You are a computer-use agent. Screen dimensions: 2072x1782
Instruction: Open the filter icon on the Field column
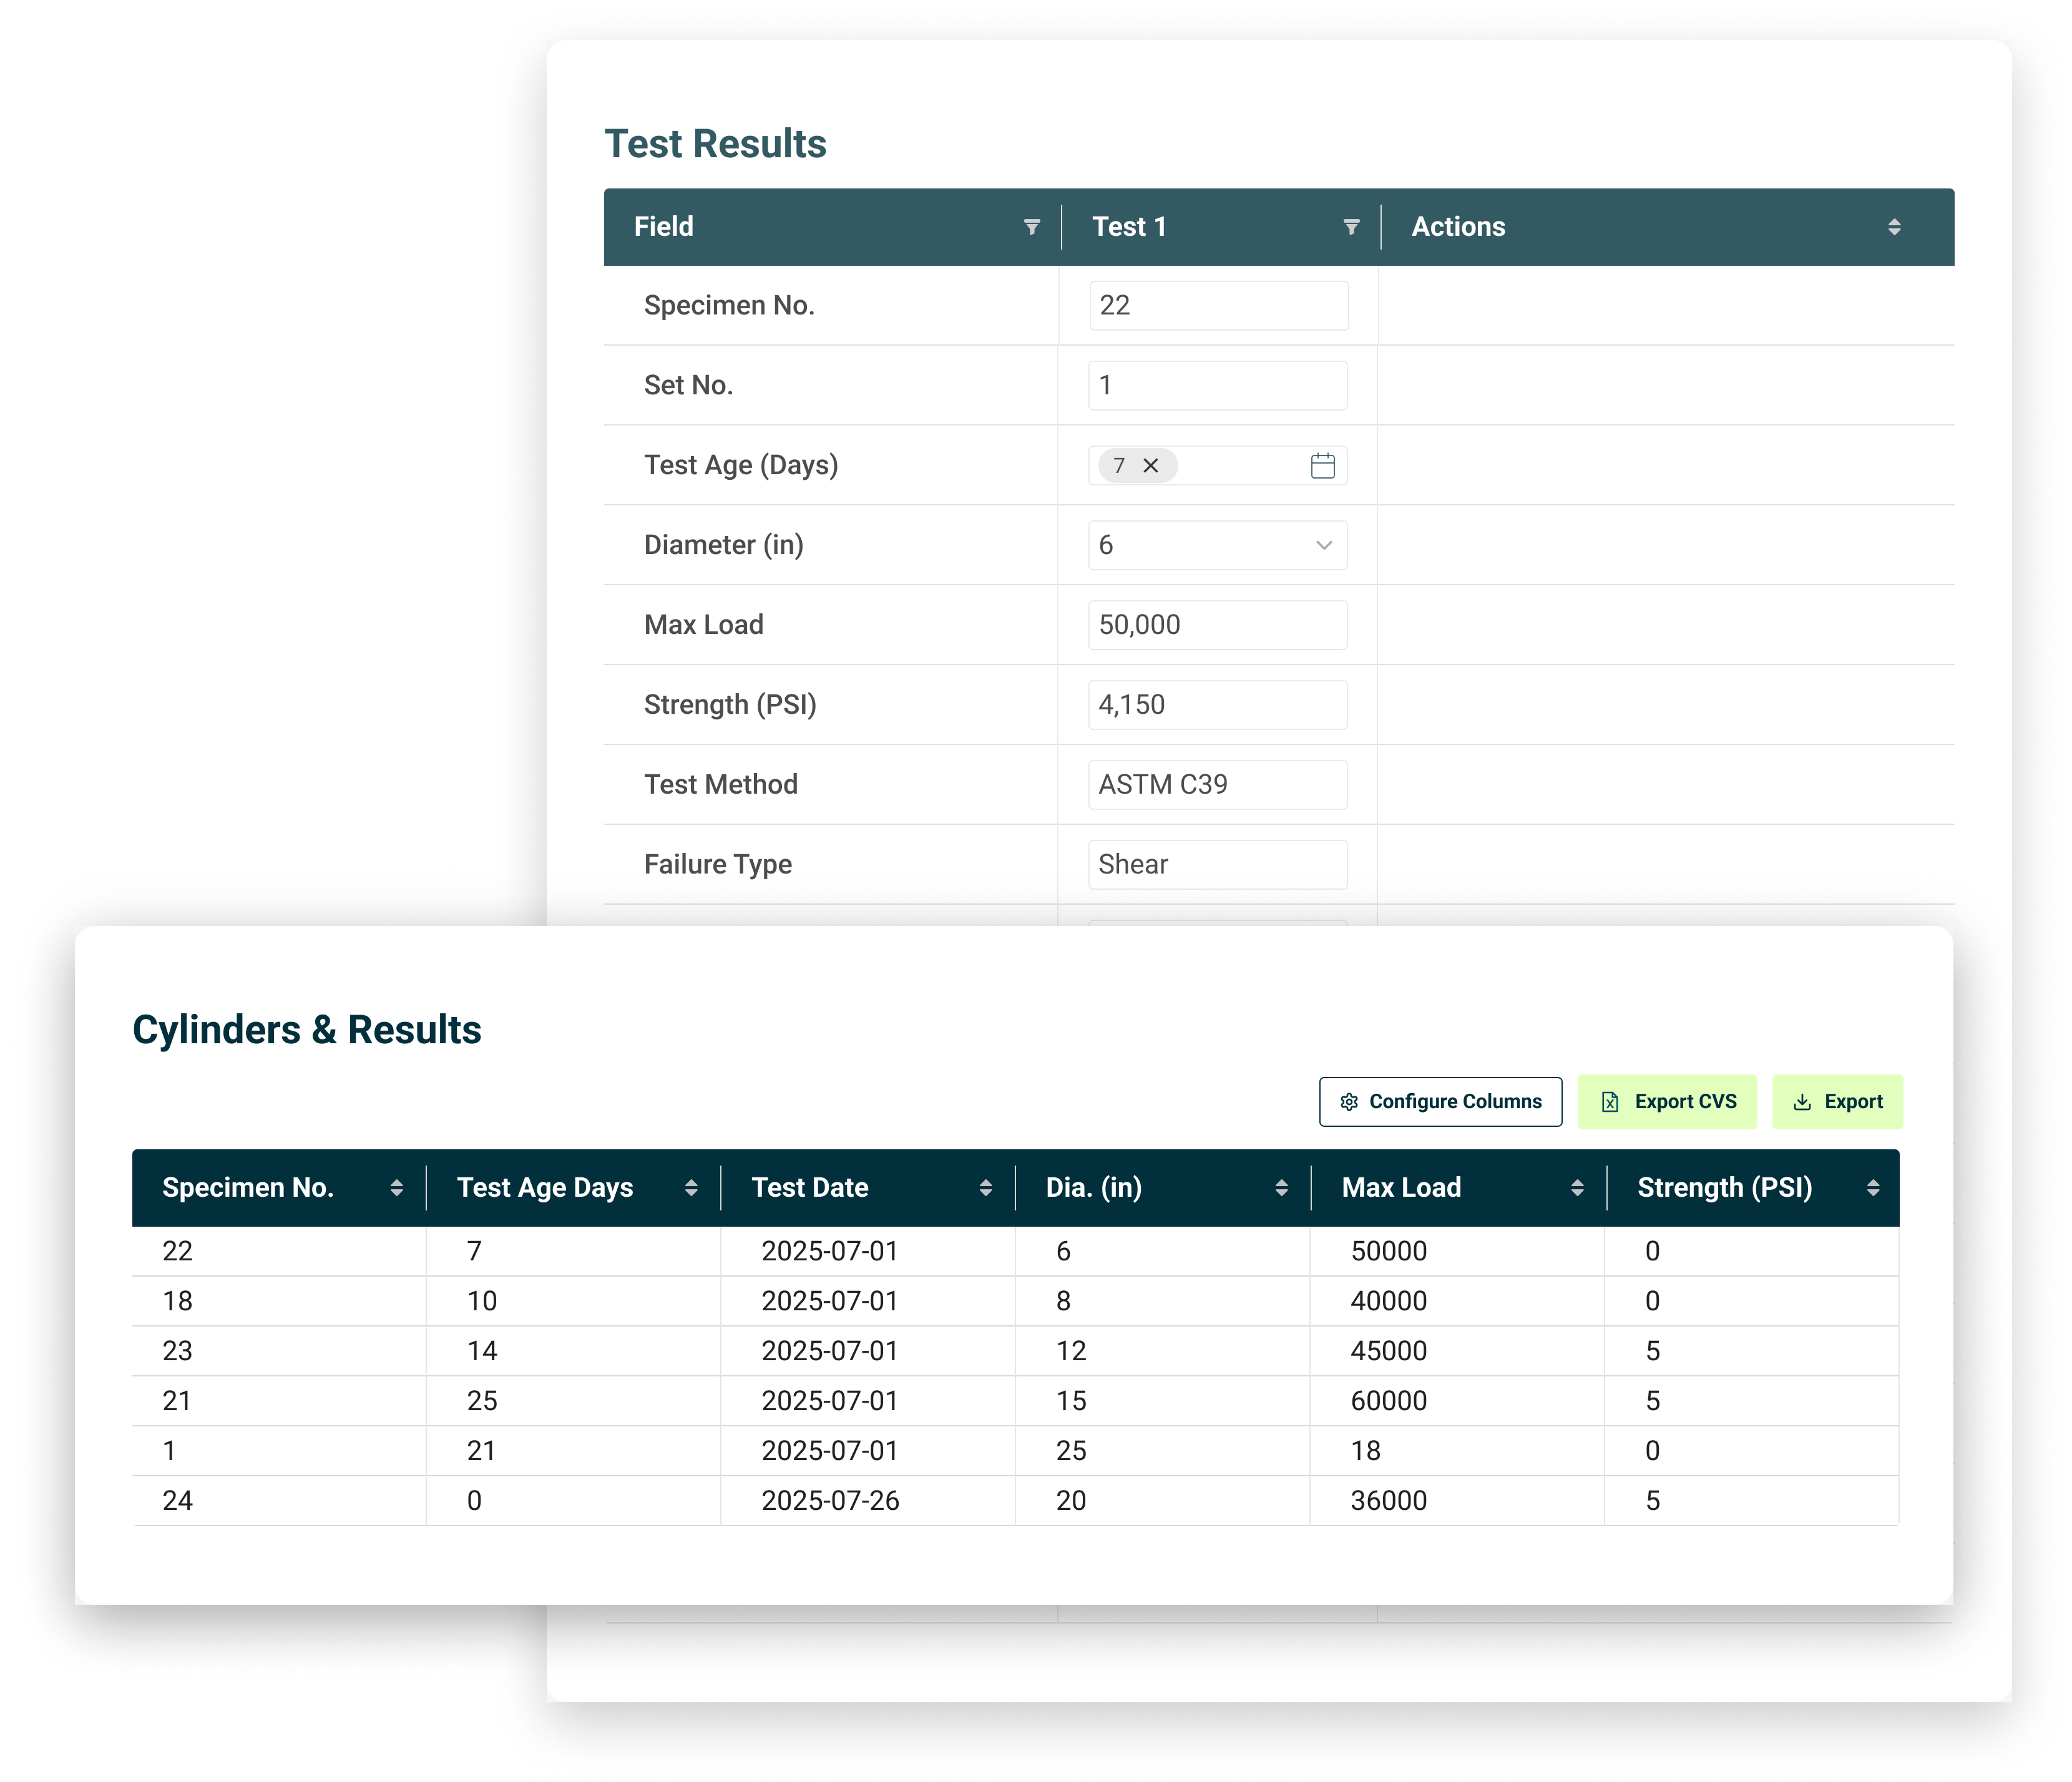pos(1031,227)
